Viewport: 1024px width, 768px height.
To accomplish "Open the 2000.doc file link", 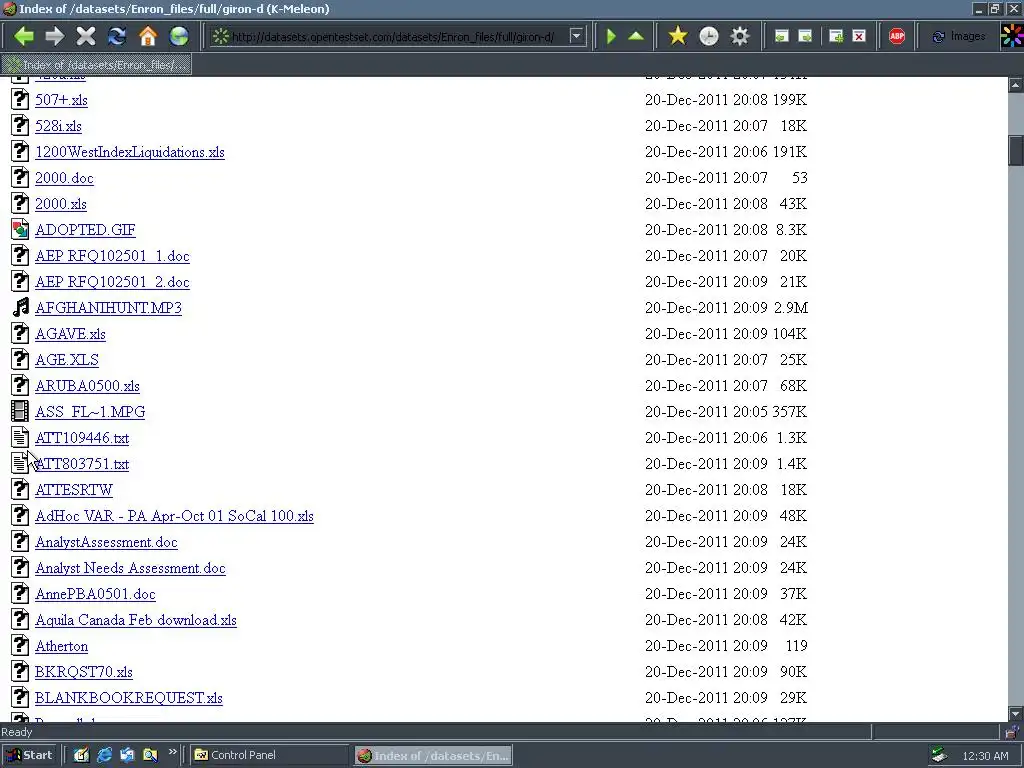I will (x=64, y=178).
